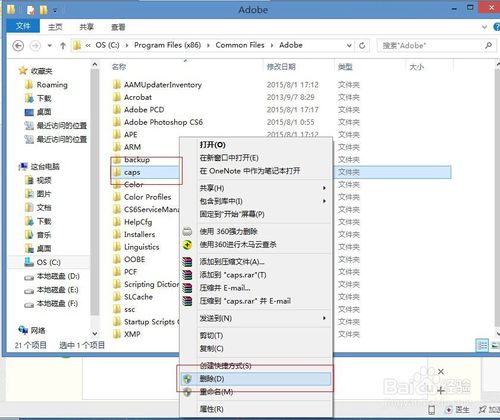Choose 压缩并 E-mail... entry
Screen dimensions: 500x420
tap(256, 288)
